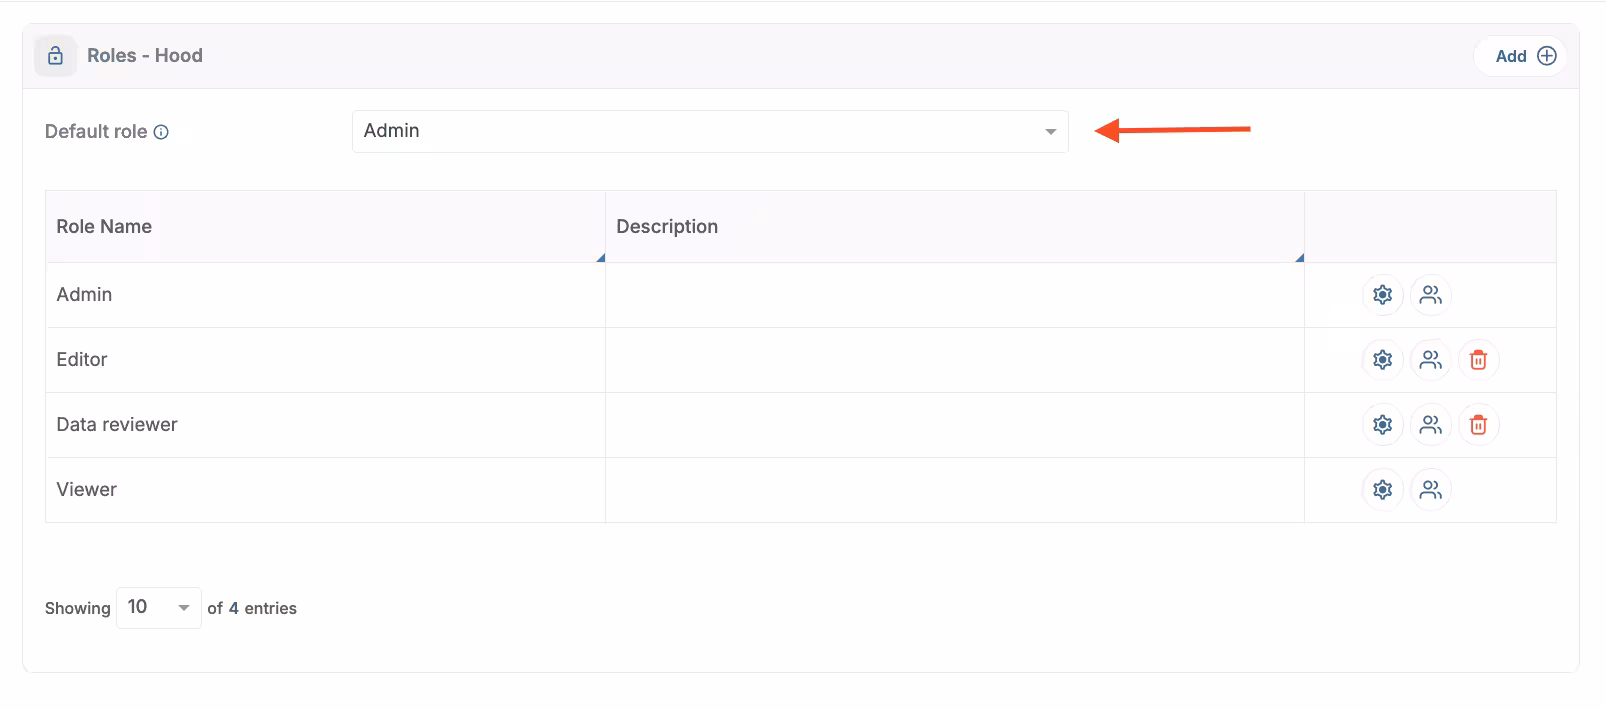Delete the Editor role
1606x710 pixels.
[1478, 360]
